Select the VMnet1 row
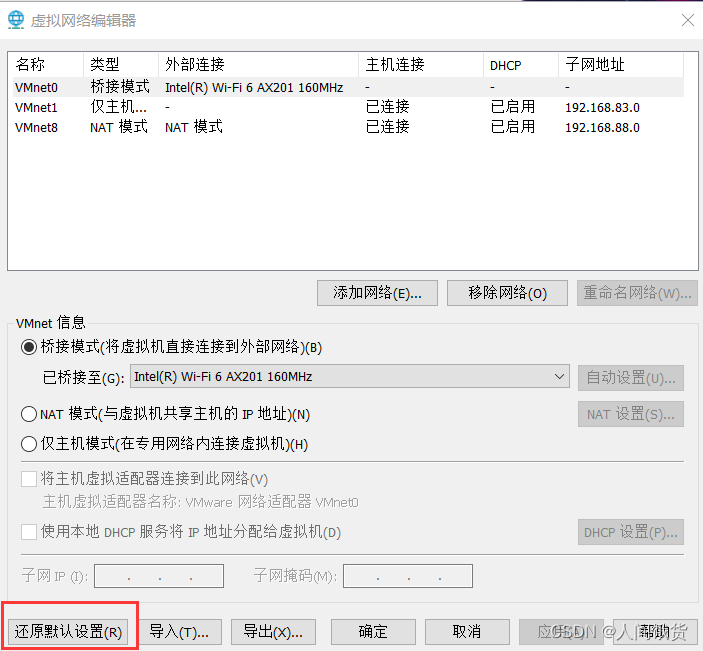Screen dimensions: 703x651 pyautogui.click(x=348, y=107)
